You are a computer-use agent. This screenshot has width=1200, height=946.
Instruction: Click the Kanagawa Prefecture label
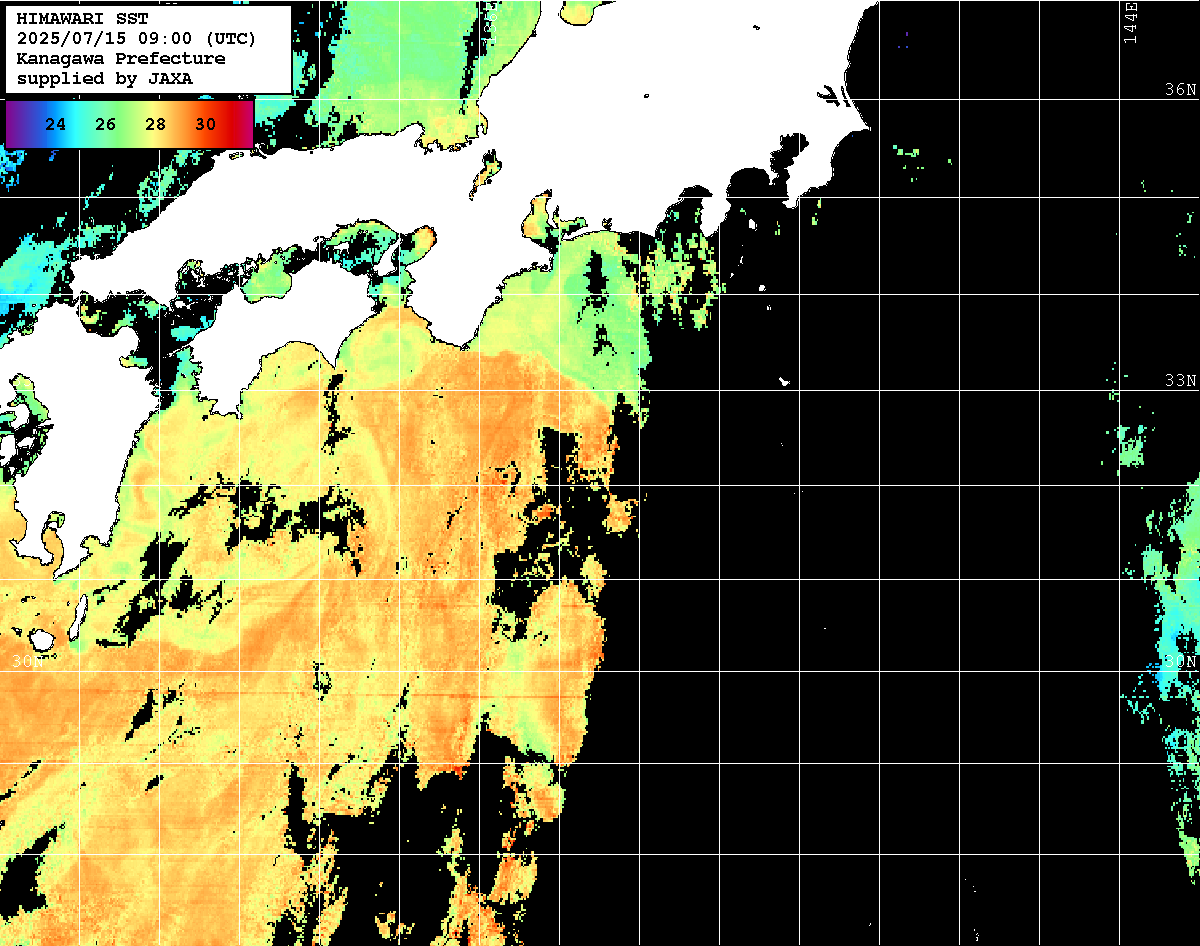[121, 59]
